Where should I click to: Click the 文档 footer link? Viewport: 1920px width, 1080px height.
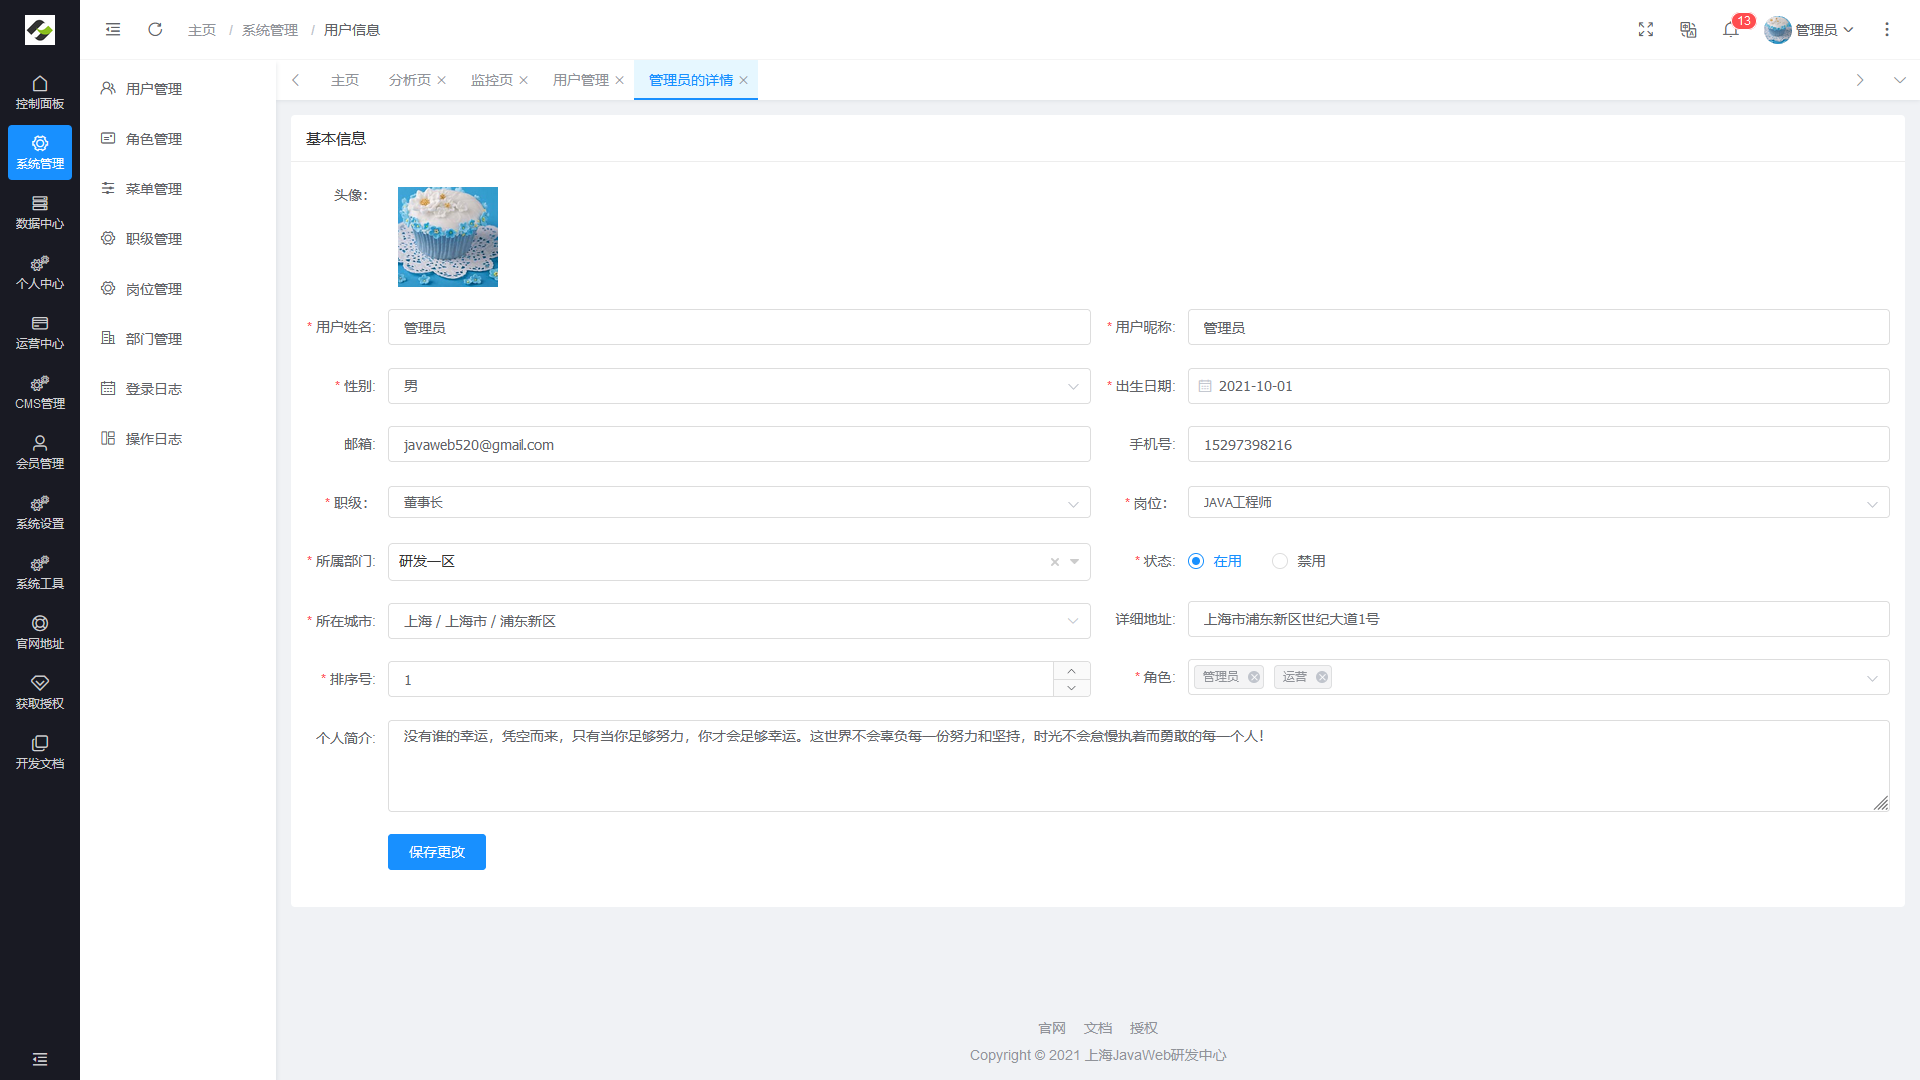pos(1097,1028)
